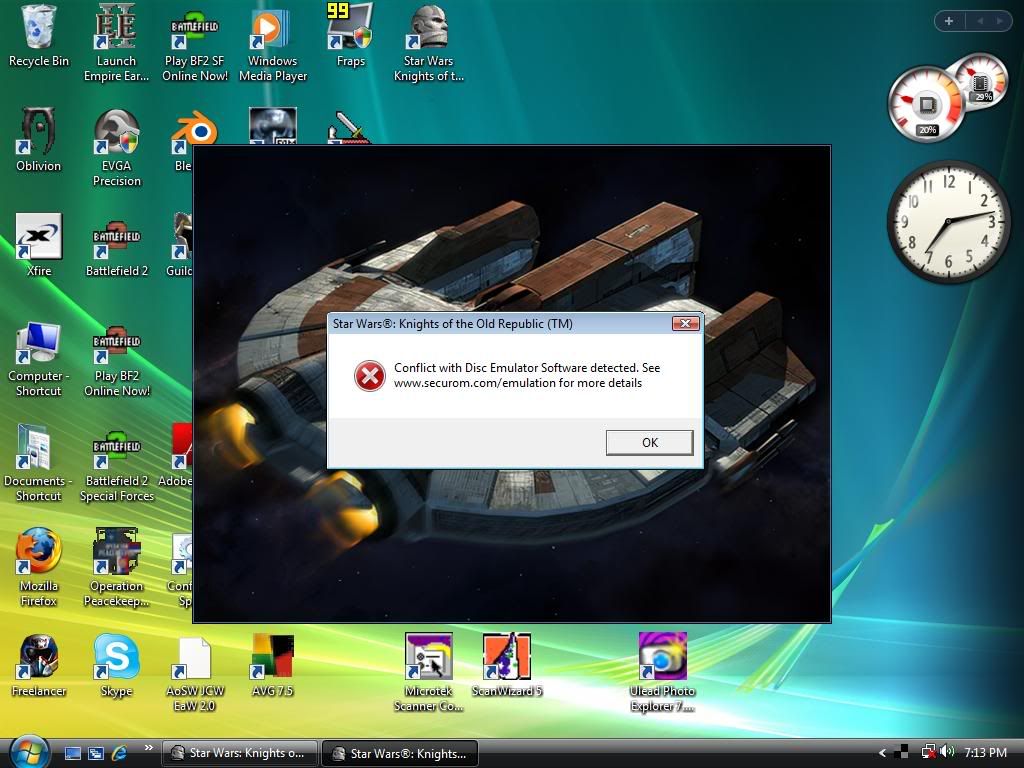This screenshot has height=768, width=1024.
Task: Close the Knights of the Old Republic error dialog
Action: coord(686,323)
